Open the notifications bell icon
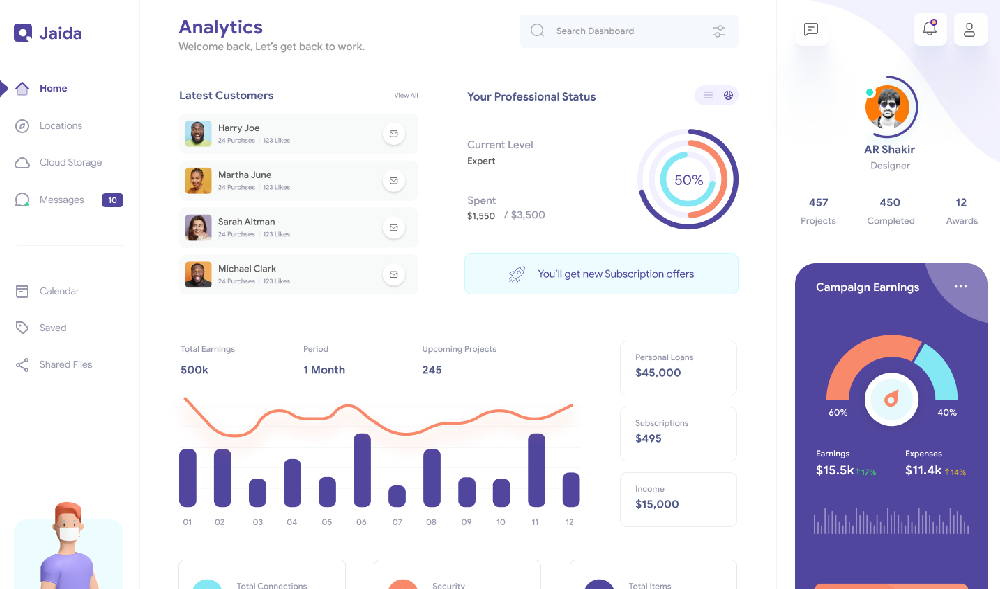 point(929,29)
